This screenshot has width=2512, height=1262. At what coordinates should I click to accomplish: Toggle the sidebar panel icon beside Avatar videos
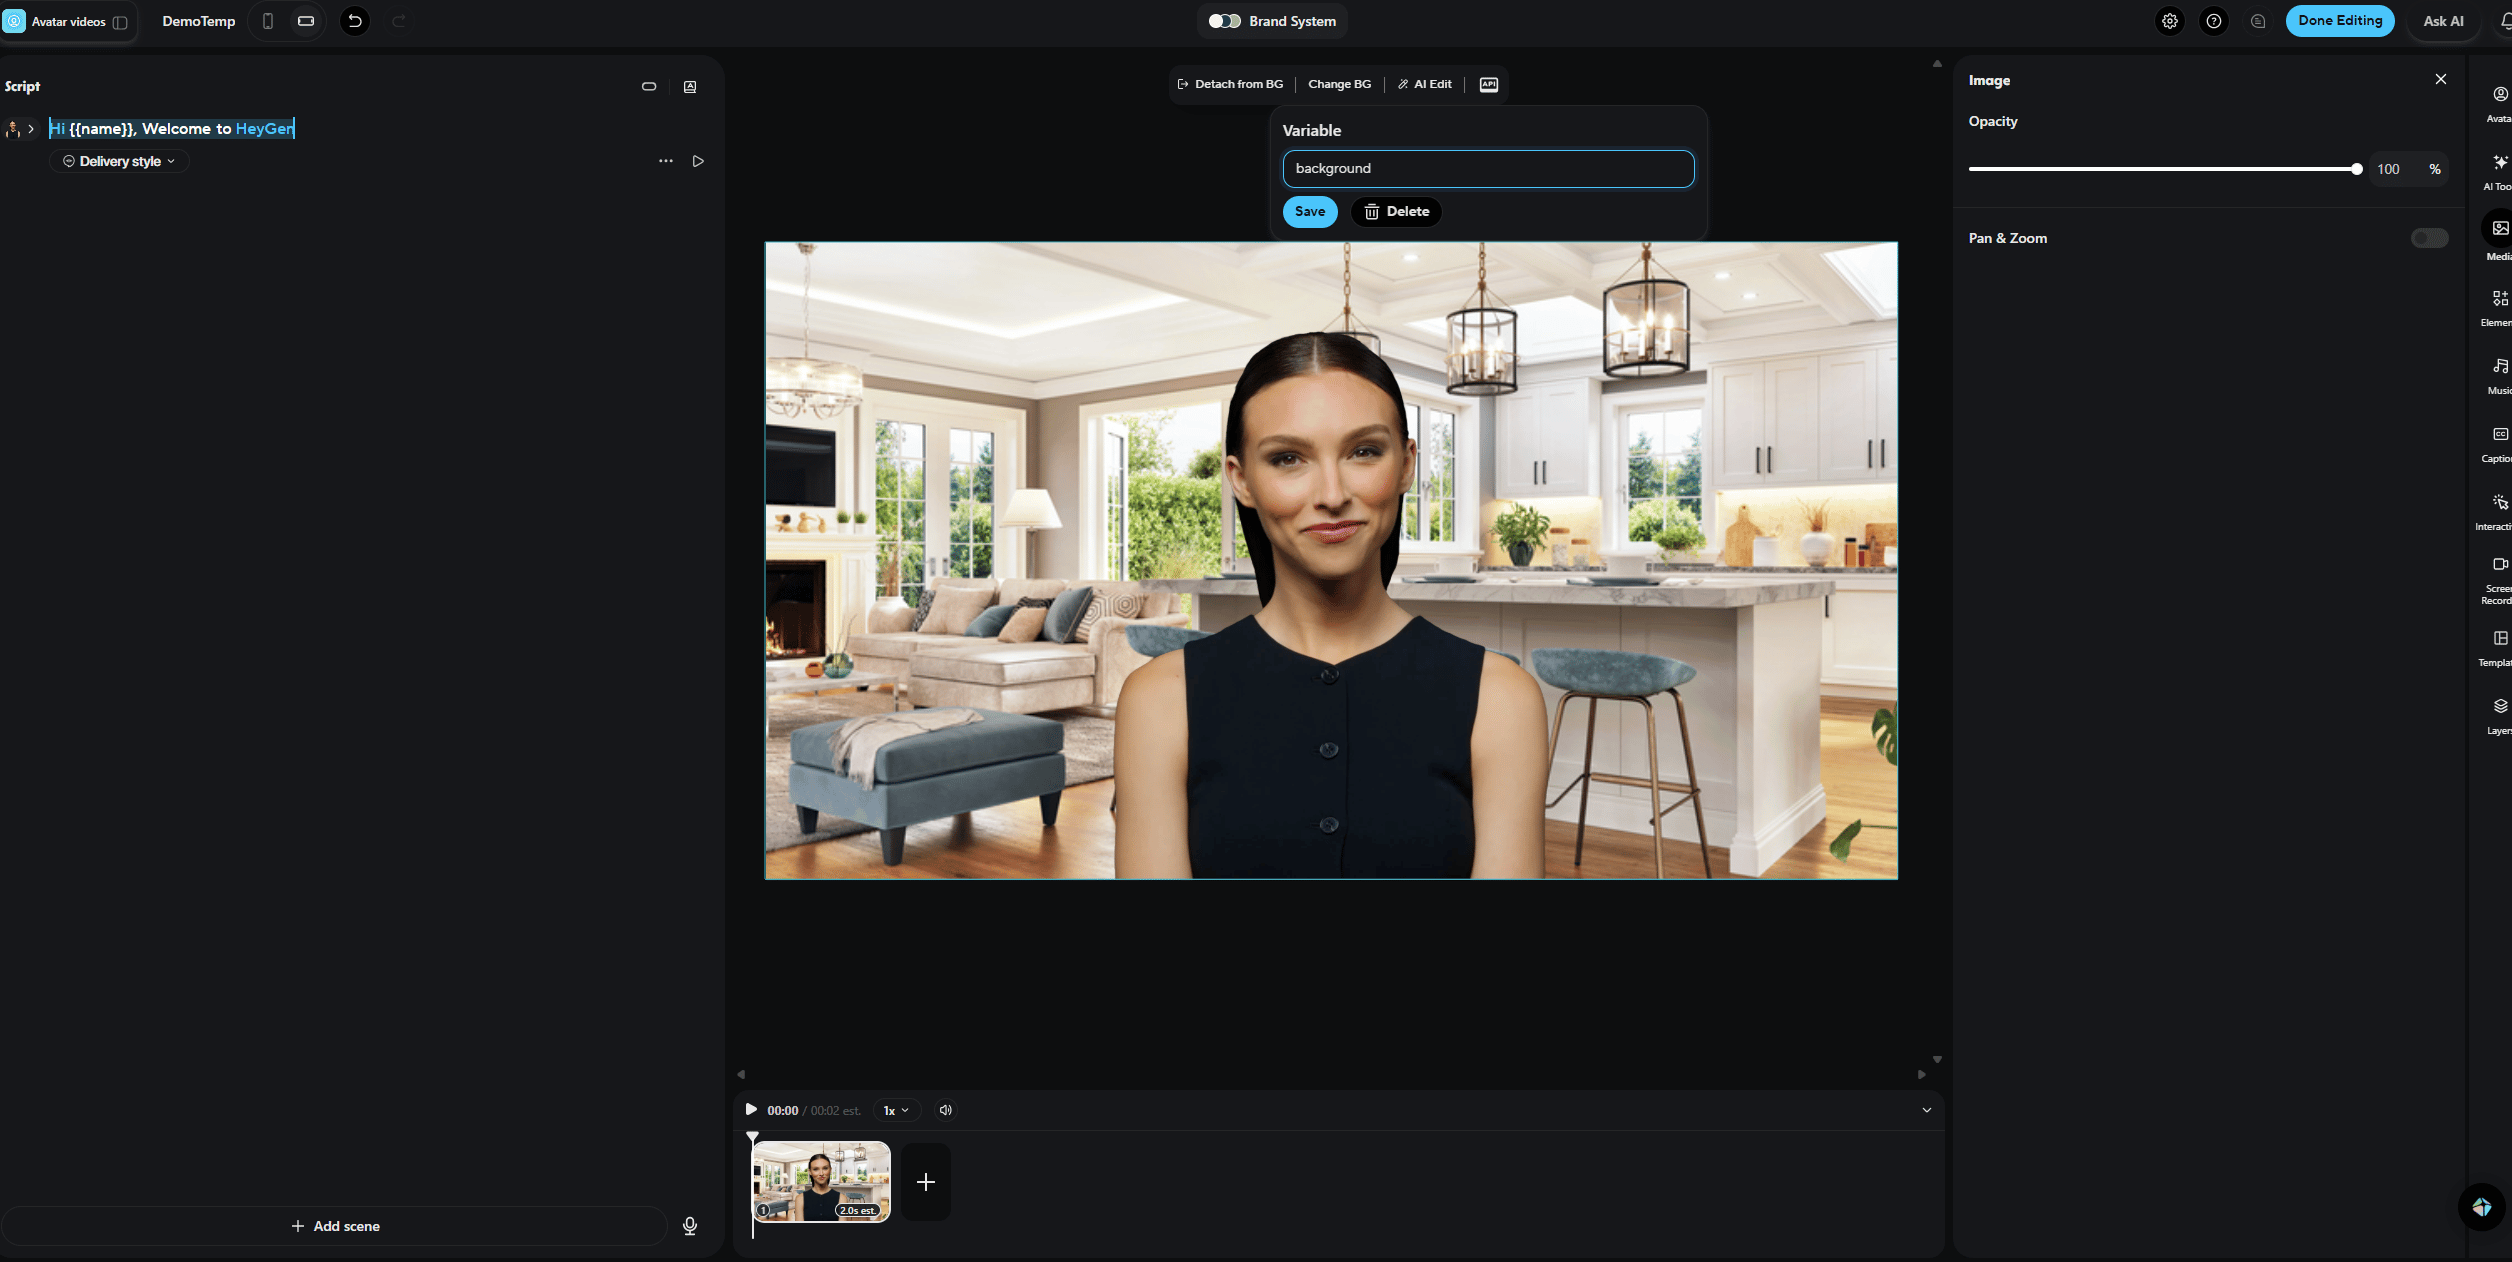click(x=120, y=22)
